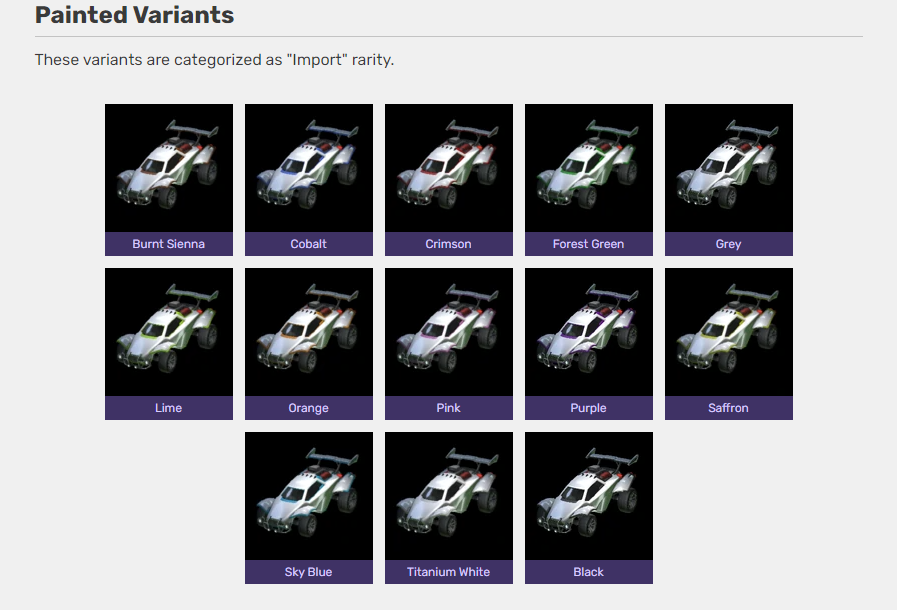Click the Burnt Sienna caption text
This screenshot has width=897, height=610.
pyautogui.click(x=168, y=244)
